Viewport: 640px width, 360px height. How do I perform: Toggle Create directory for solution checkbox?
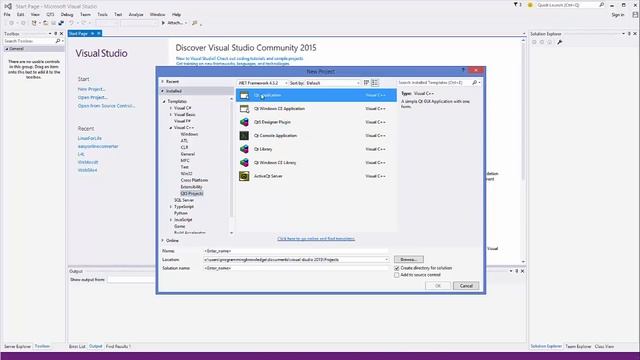[396, 268]
